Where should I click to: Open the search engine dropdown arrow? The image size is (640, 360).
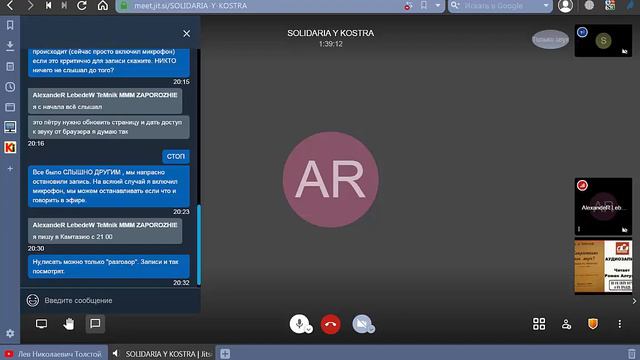546,6
